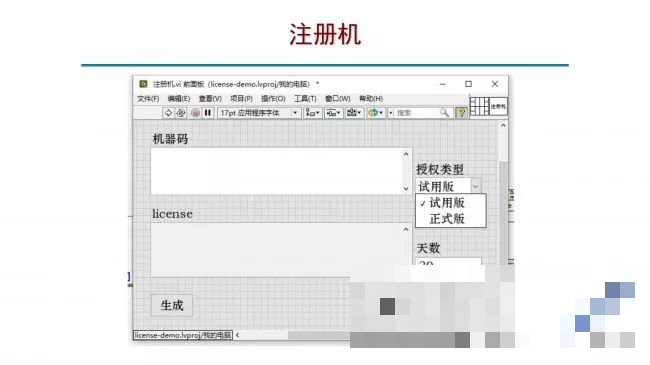Maximize the 注册机.vi window
650x365 pixels.
(x=468, y=84)
